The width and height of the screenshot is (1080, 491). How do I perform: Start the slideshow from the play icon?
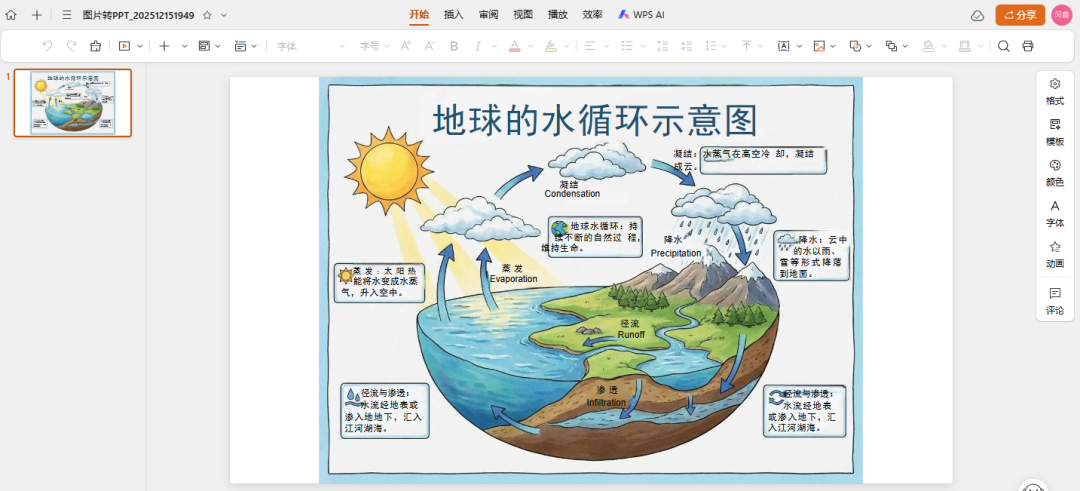[x=125, y=45]
